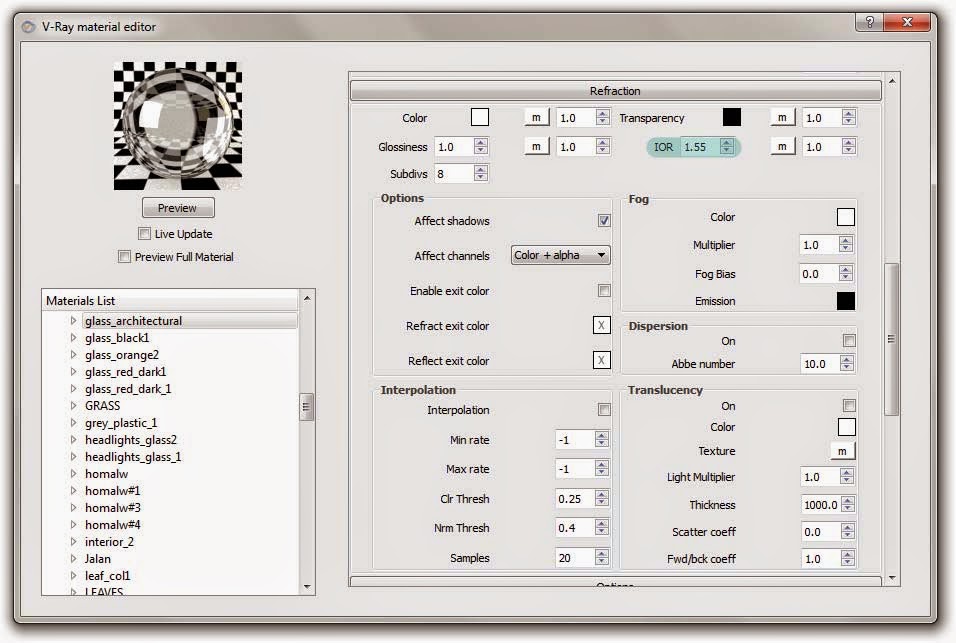Viewport: 956px width, 643px height.
Task: Click the Subdivs value field
Action: pos(454,174)
